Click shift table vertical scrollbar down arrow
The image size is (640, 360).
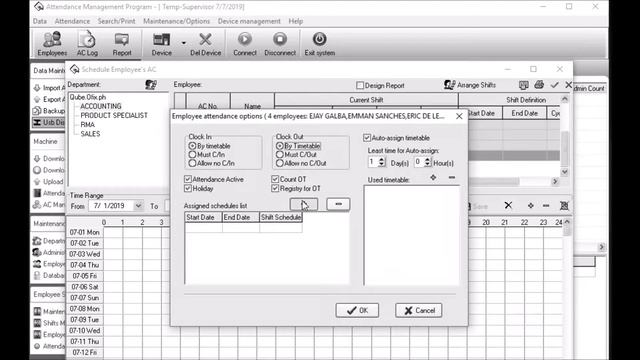[x=564, y=172]
